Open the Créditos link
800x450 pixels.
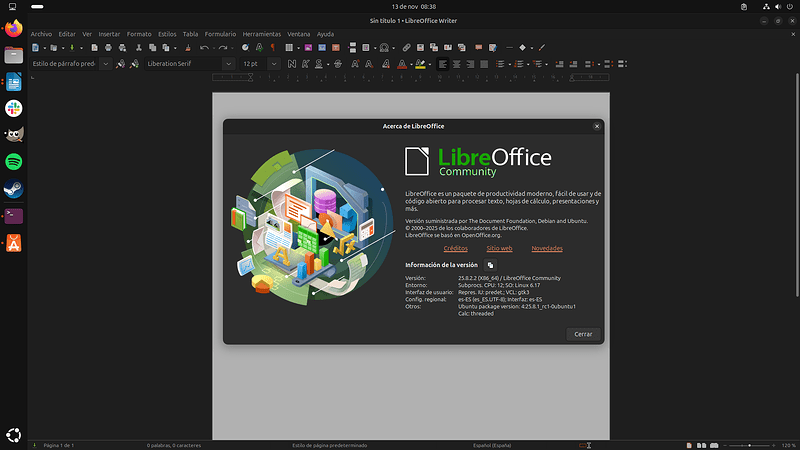tap(455, 248)
